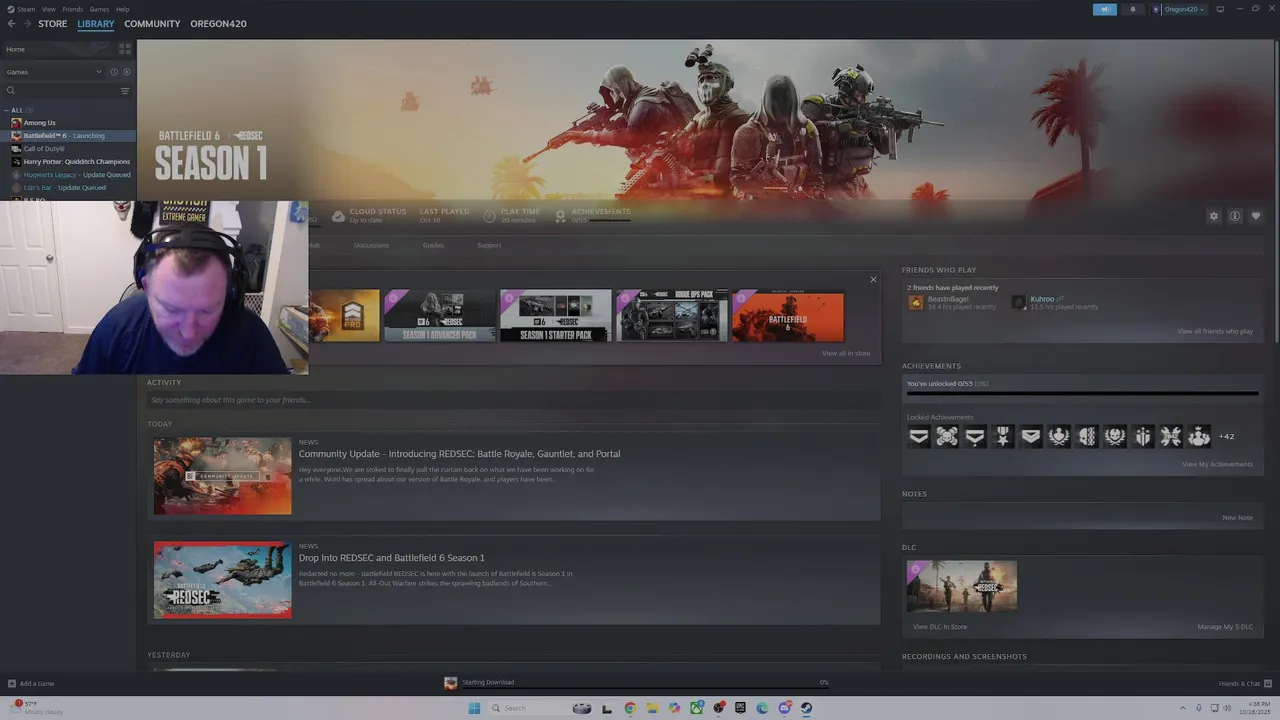Click the activity status input field
1280x720 pixels.
point(513,400)
